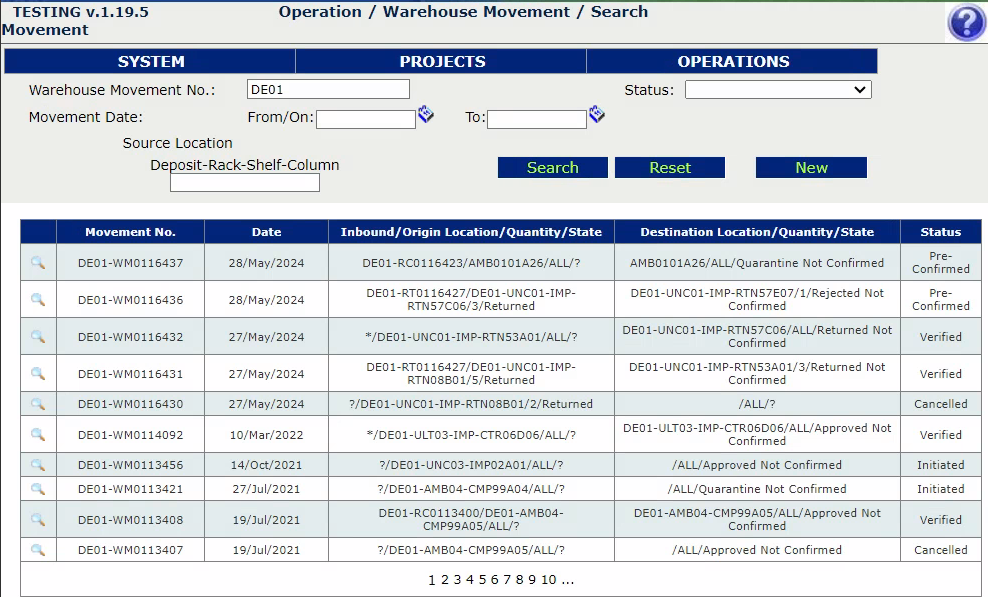This screenshot has width=988, height=597.
Task: Click Inbound/Origin Location/Quantity/State header
Action: [x=471, y=232]
